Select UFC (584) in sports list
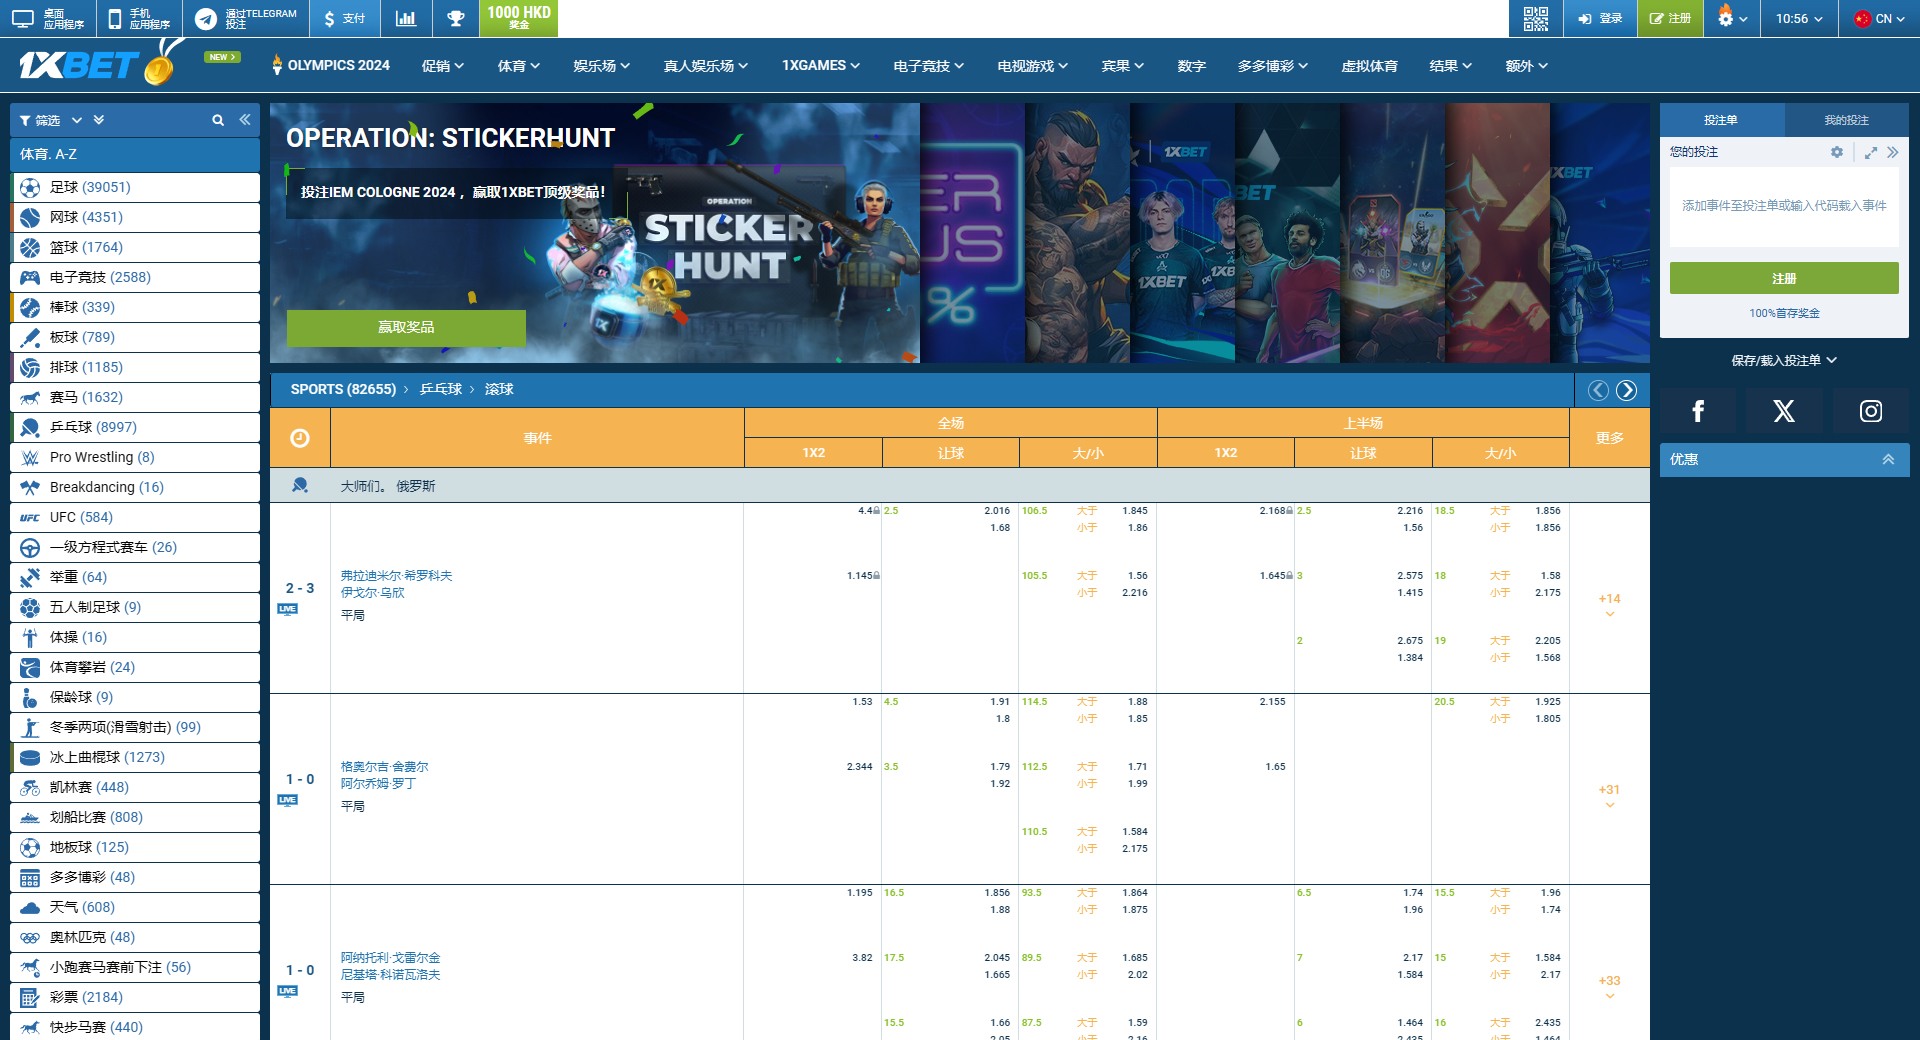The height and width of the screenshot is (1040, 1920). [135, 517]
